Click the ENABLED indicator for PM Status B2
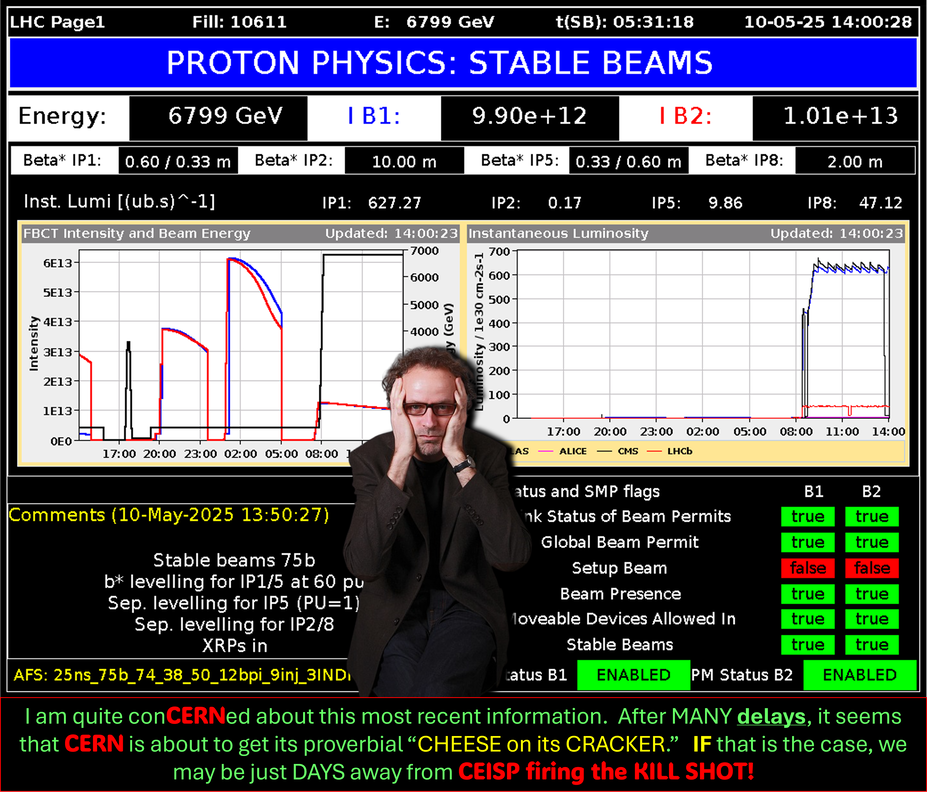 (860, 675)
